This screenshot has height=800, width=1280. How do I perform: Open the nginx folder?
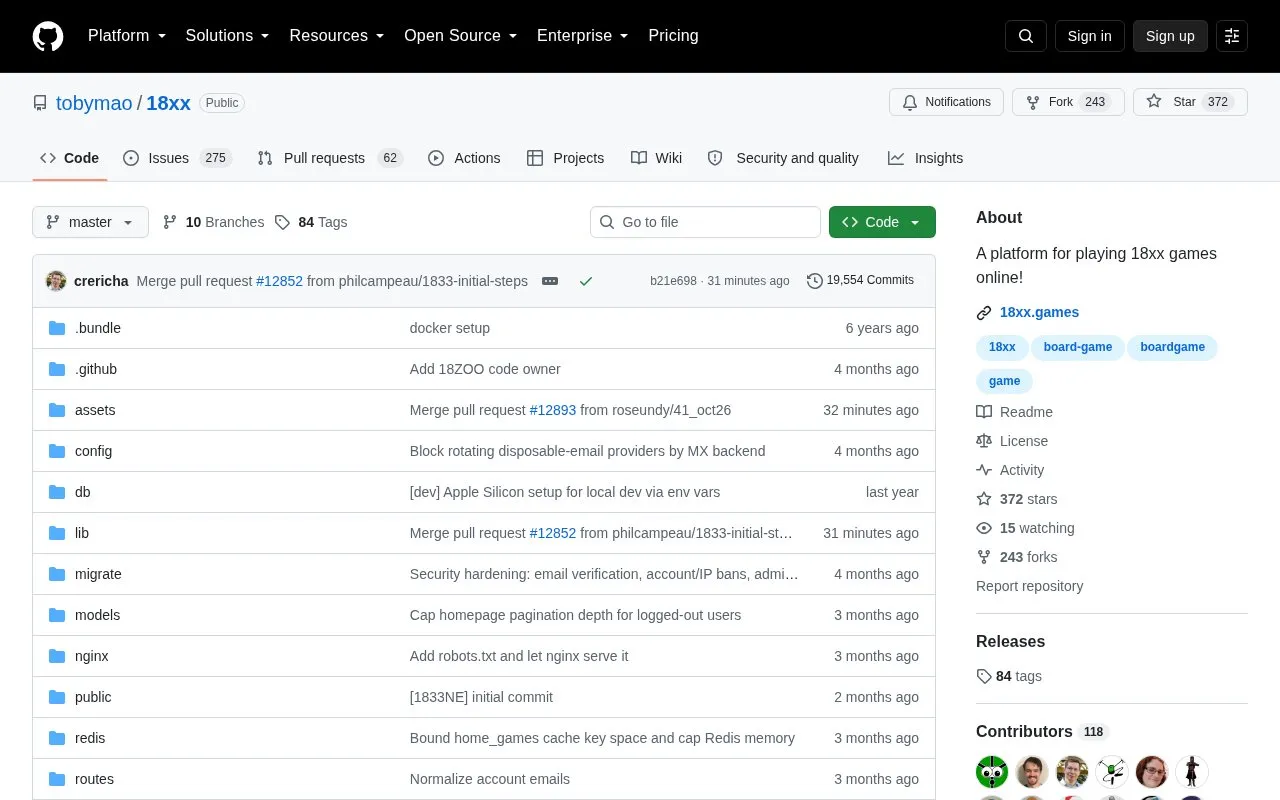coord(92,656)
